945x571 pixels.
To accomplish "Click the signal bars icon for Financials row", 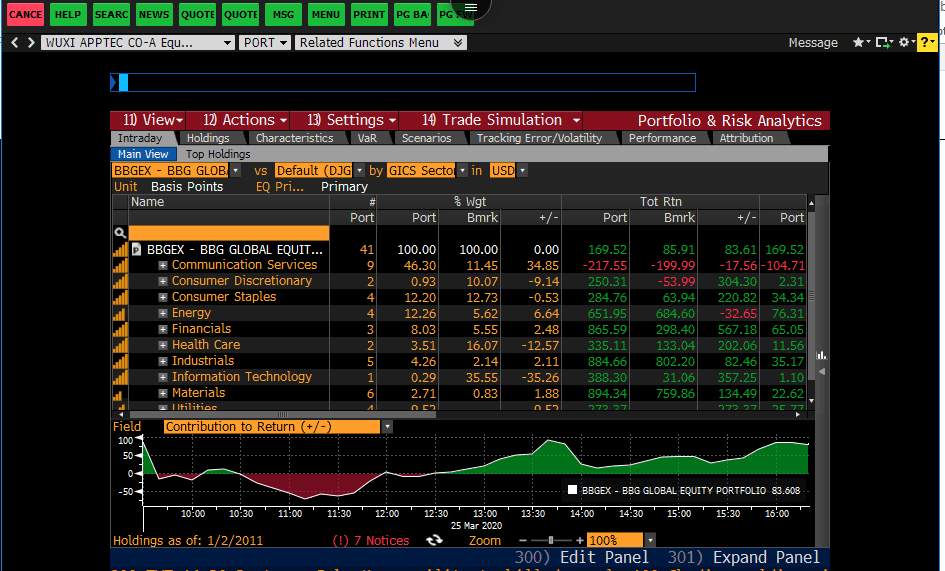I will click(x=120, y=329).
